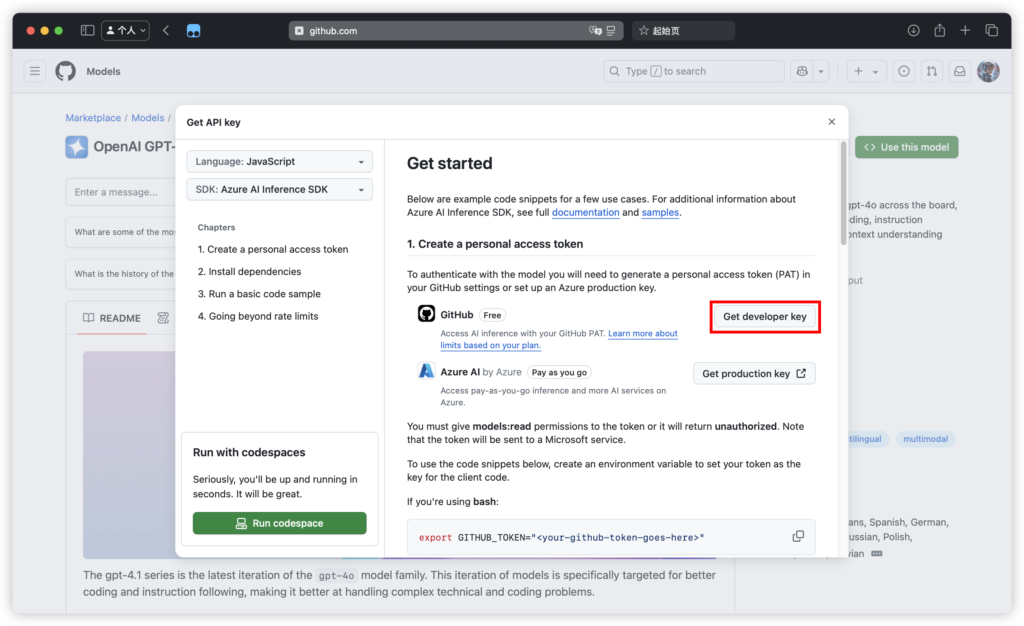This screenshot has width=1024, height=626.
Task: Toggle the Safari sidebar icon
Action: [87, 30]
